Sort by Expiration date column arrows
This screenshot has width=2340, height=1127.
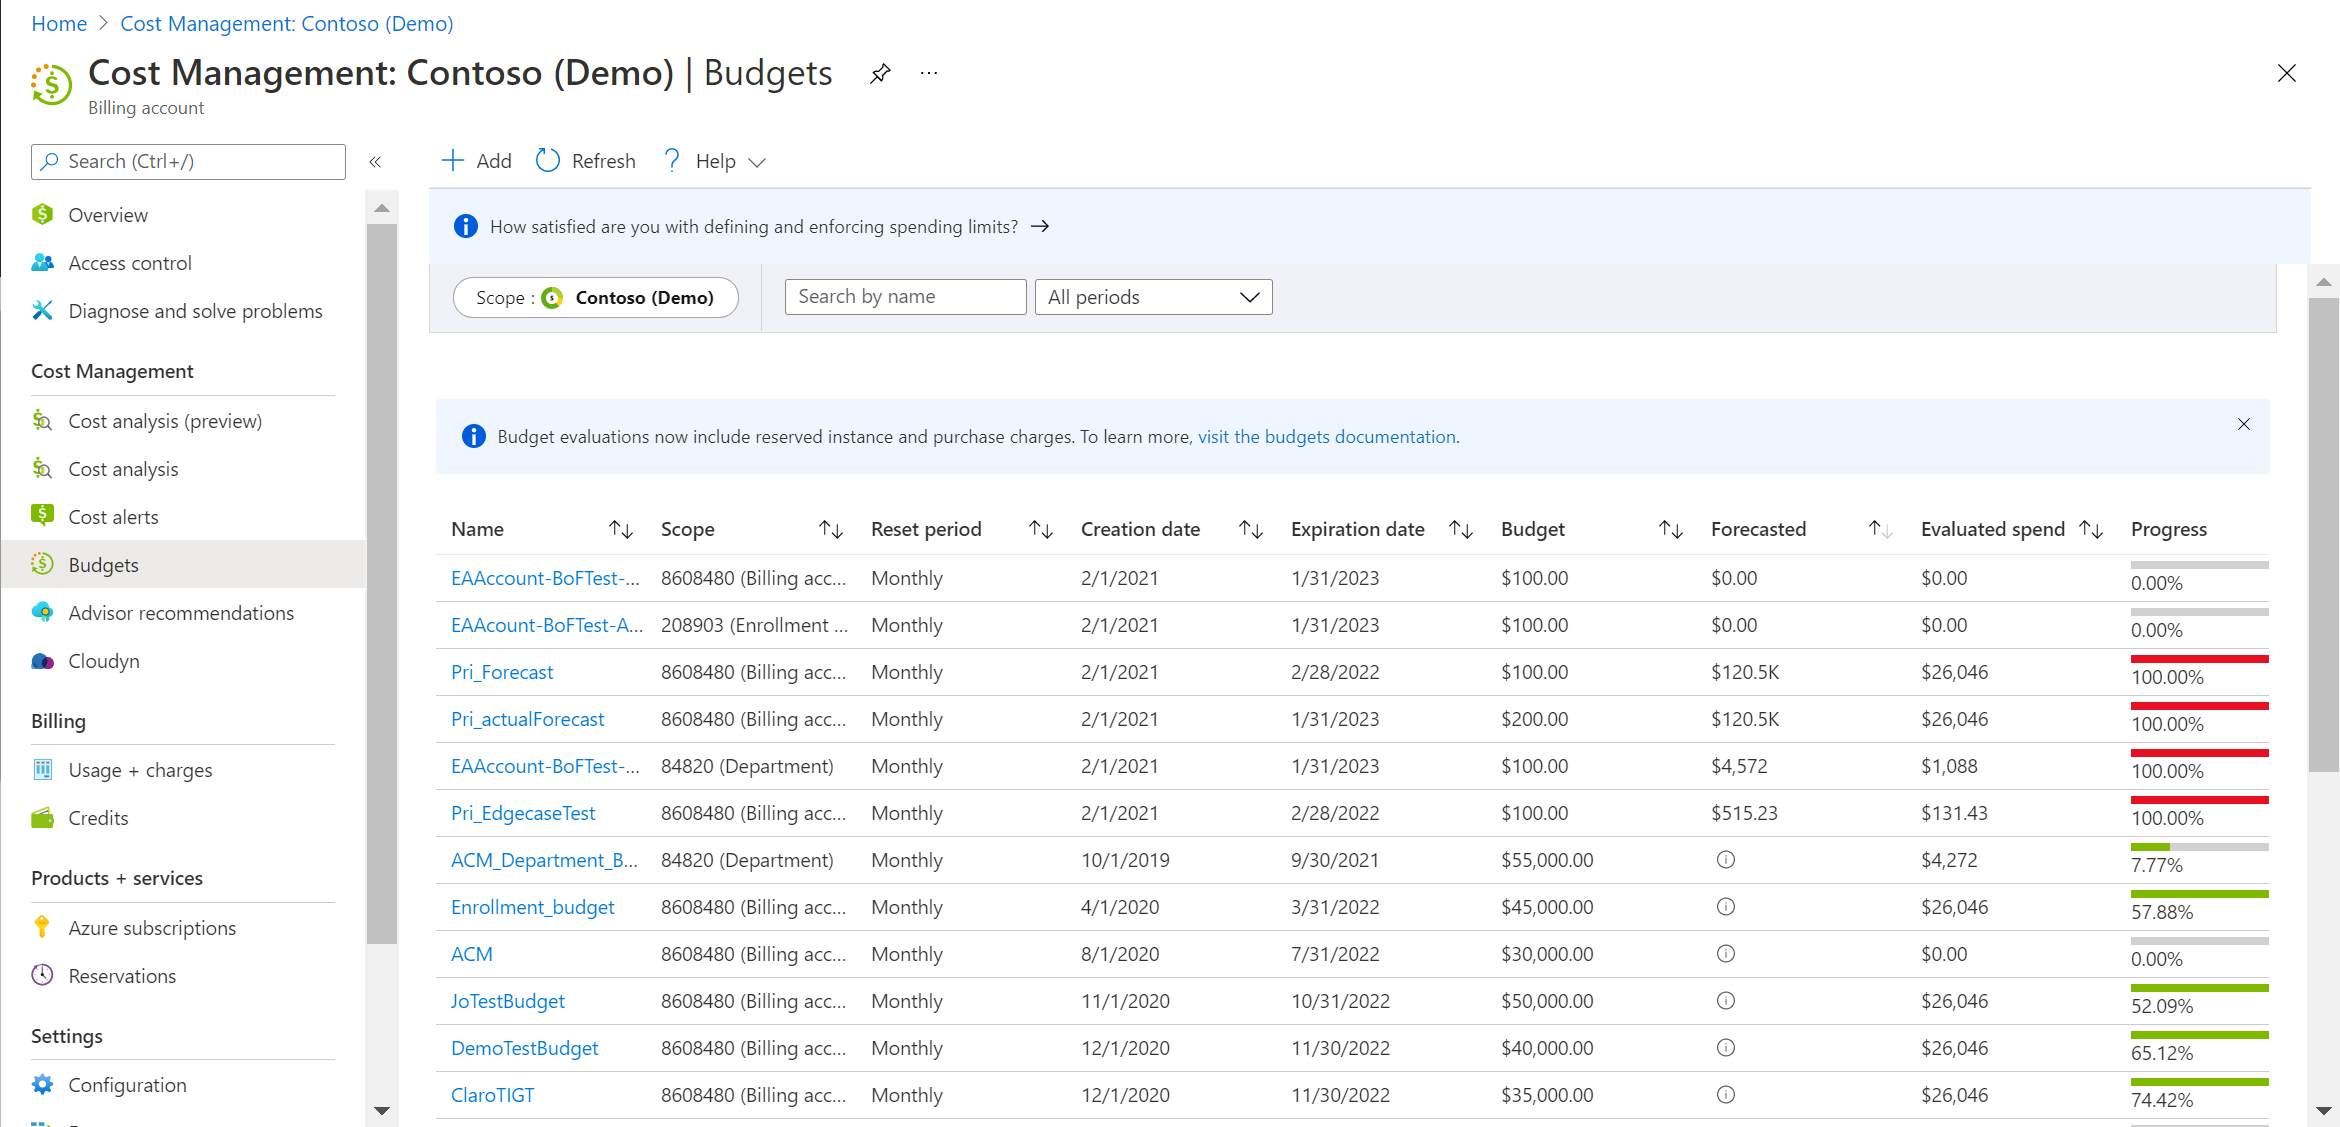1461,529
